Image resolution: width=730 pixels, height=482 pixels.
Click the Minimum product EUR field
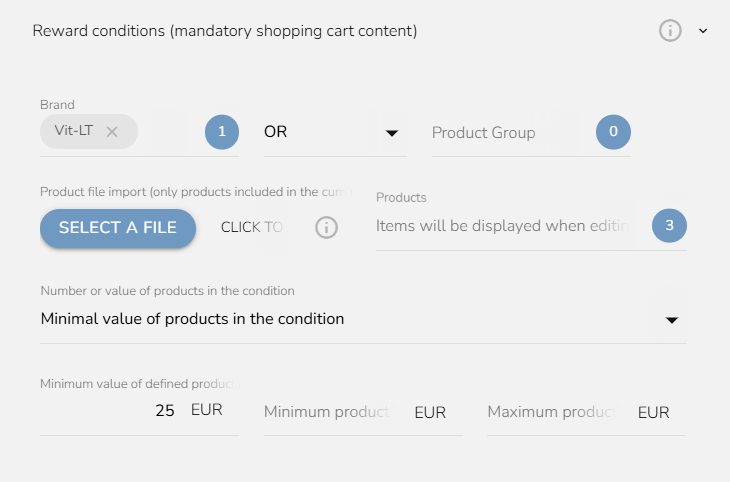(x=330, y=413)
